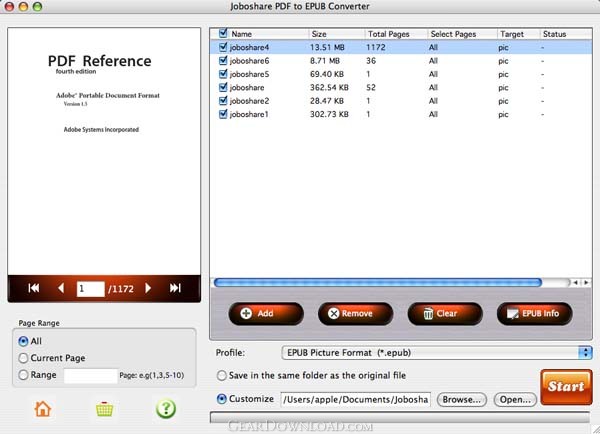Select the joboshare6 row name

point(249,60)
